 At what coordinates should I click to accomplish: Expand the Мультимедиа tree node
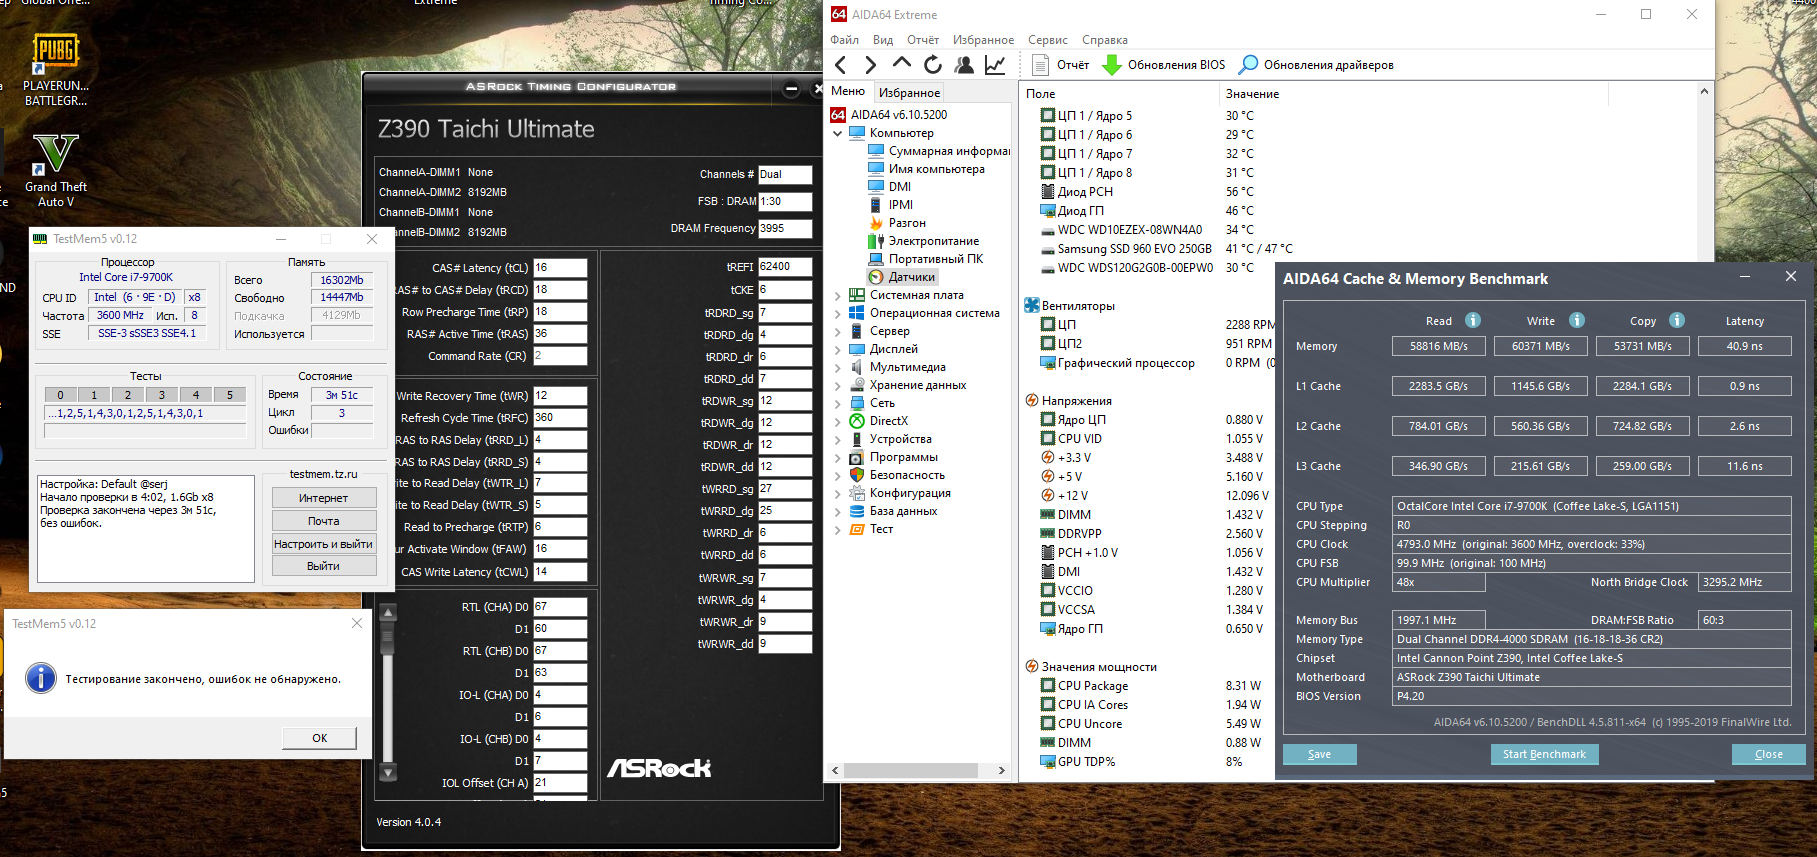(x=838, y=367)
